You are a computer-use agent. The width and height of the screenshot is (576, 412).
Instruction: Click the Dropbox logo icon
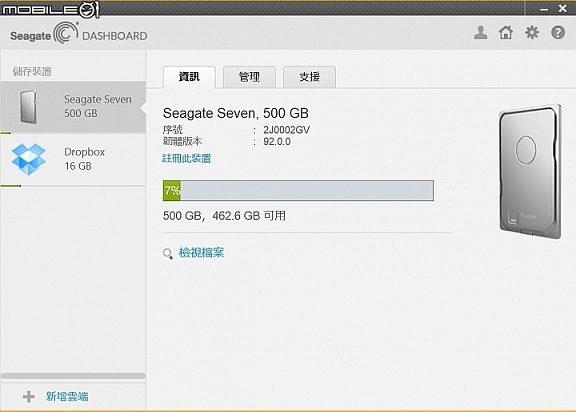click(29, 159)
